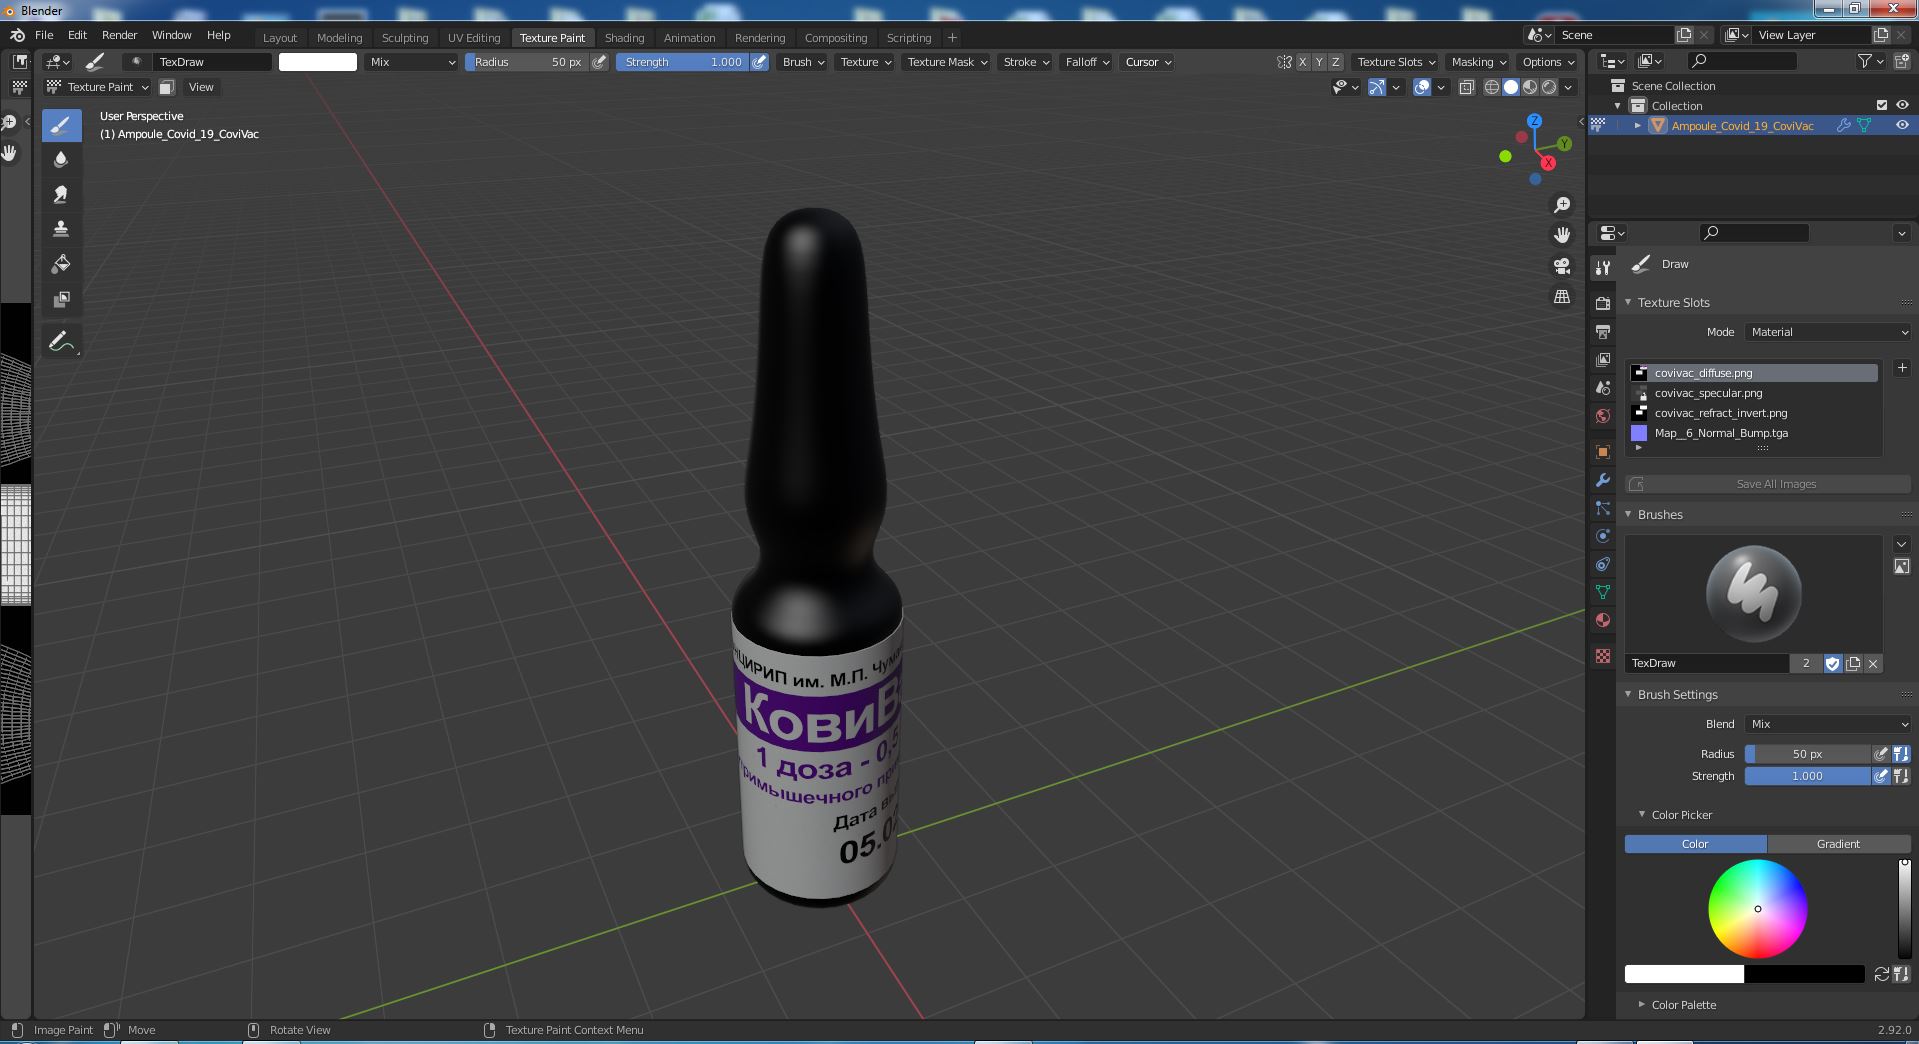Hide Ampoule_Covid_19_CoviVac with eye icon
Image resolution: width=1919 pixels, height=1044 pixels.
1902,125
